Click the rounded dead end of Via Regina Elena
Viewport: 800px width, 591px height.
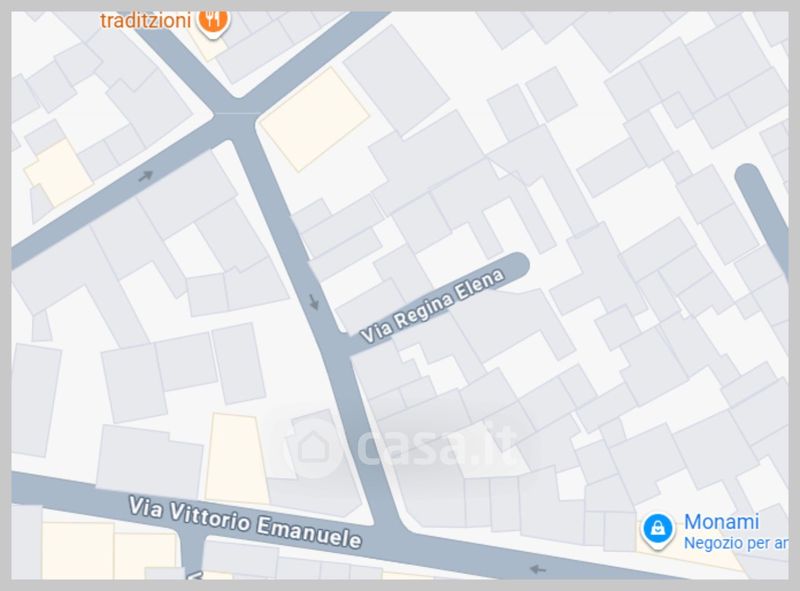coord(515,266)
